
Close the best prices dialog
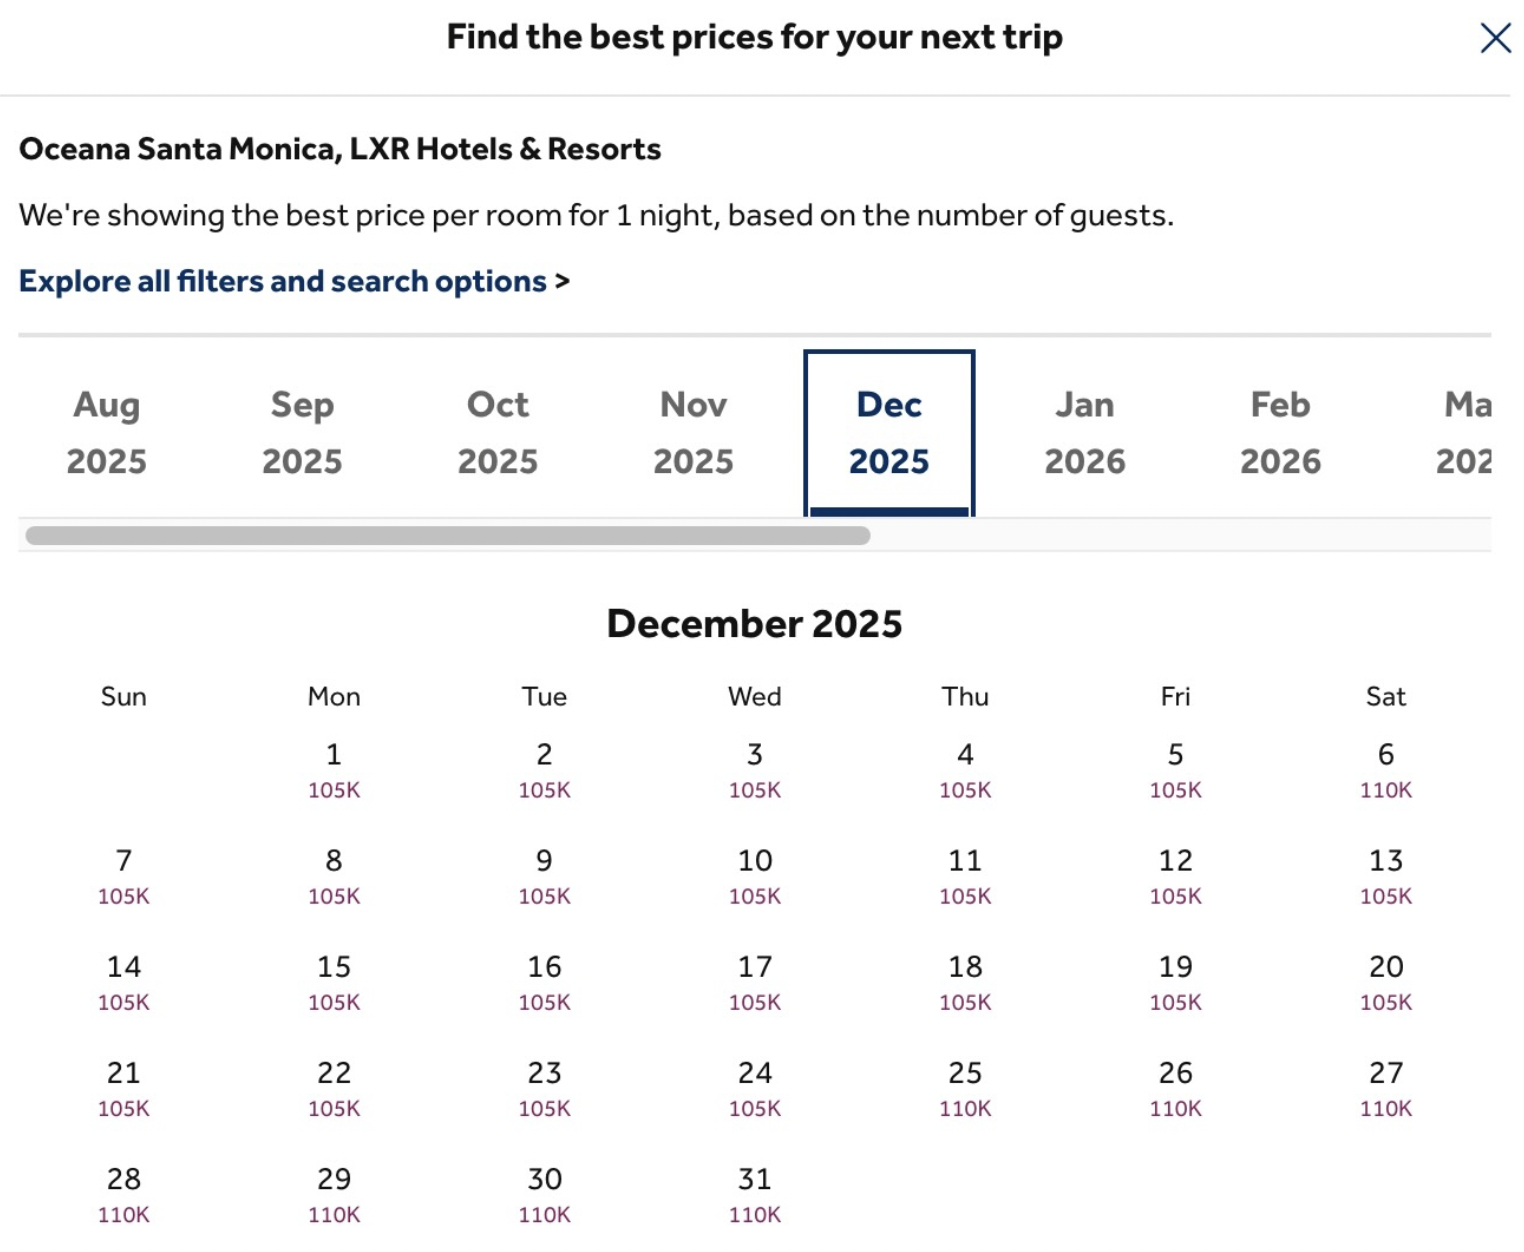pyautogui.click(x=1495, y=38)
